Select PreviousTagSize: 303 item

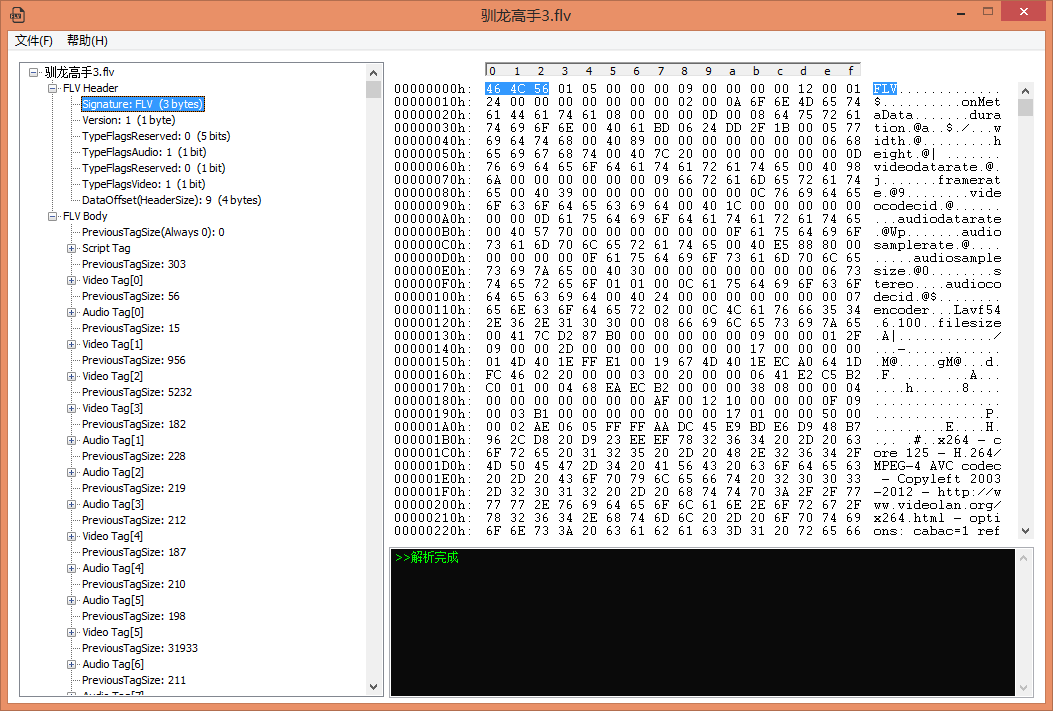click(x=134, y=265)
